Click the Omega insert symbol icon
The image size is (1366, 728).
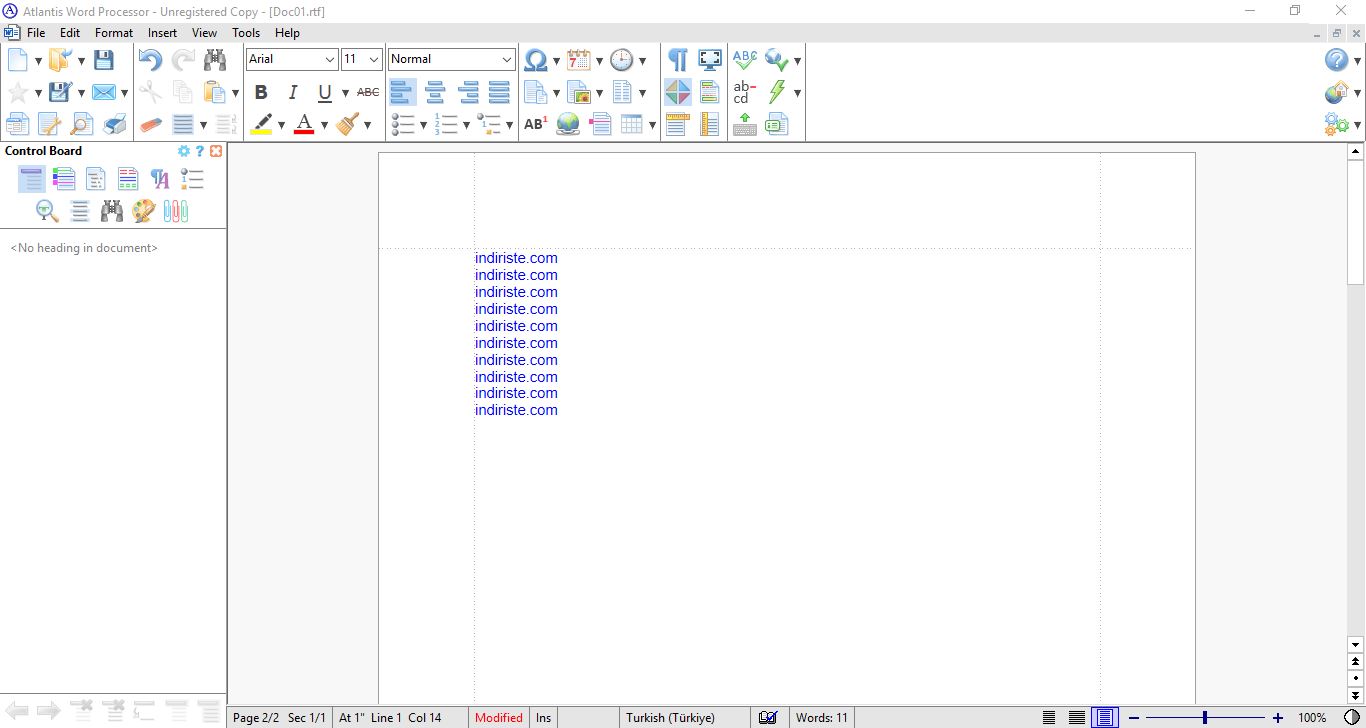(x=536, y=60)
